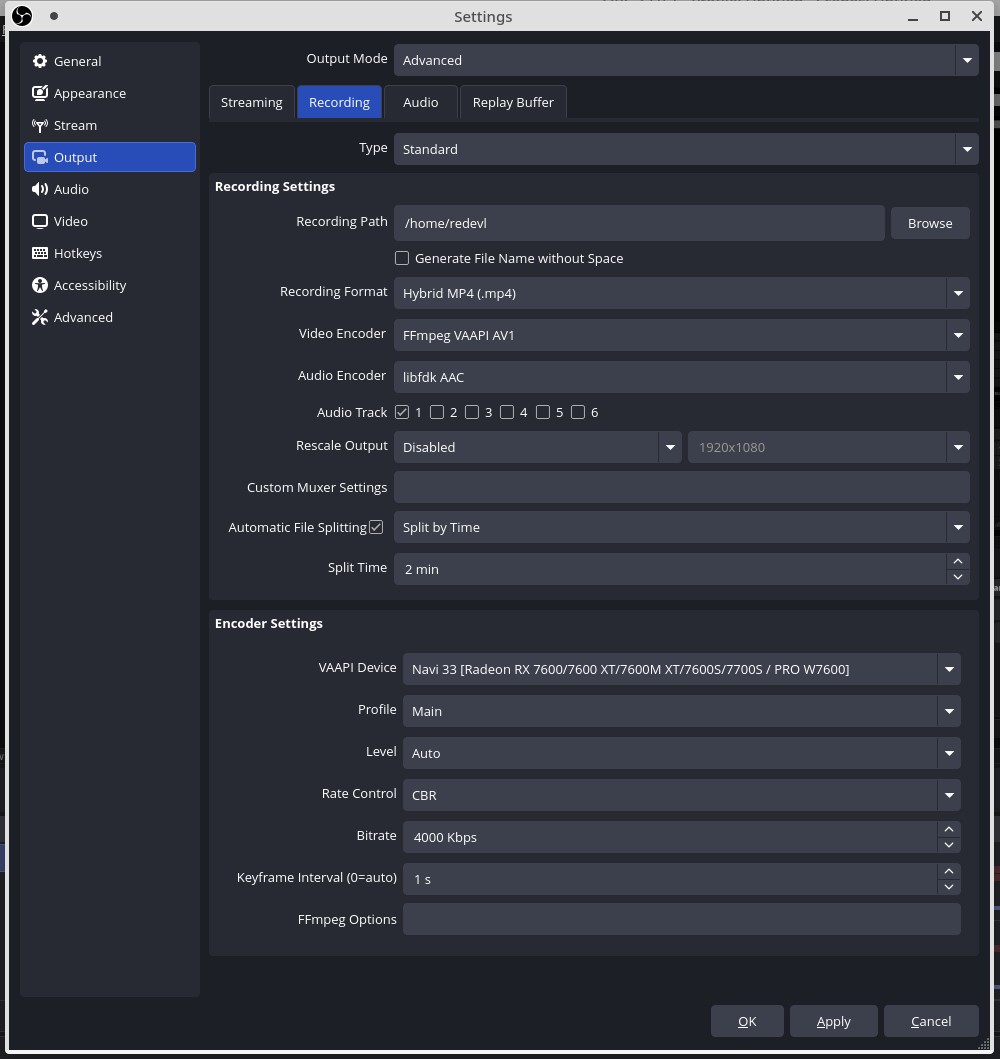Click the Custom Muxer Settings field
1000x1059 pixels.
point(682,487)
